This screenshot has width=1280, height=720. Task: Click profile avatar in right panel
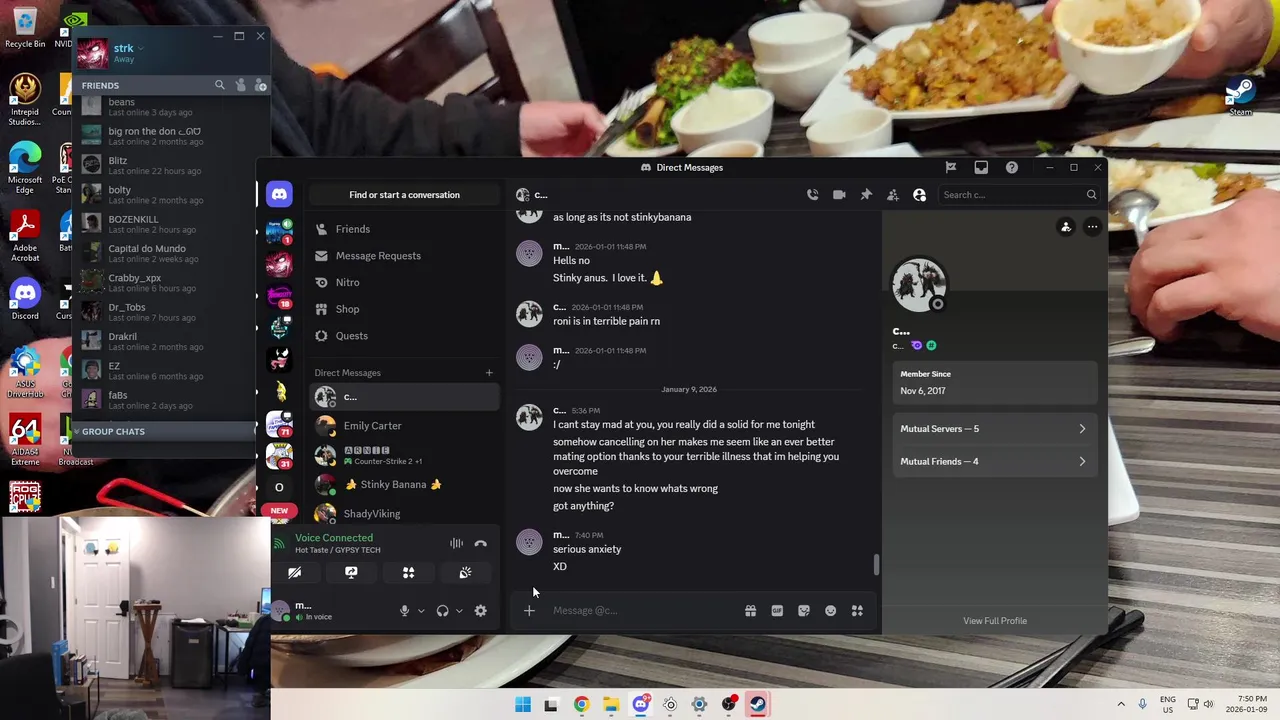click(918, 285)
